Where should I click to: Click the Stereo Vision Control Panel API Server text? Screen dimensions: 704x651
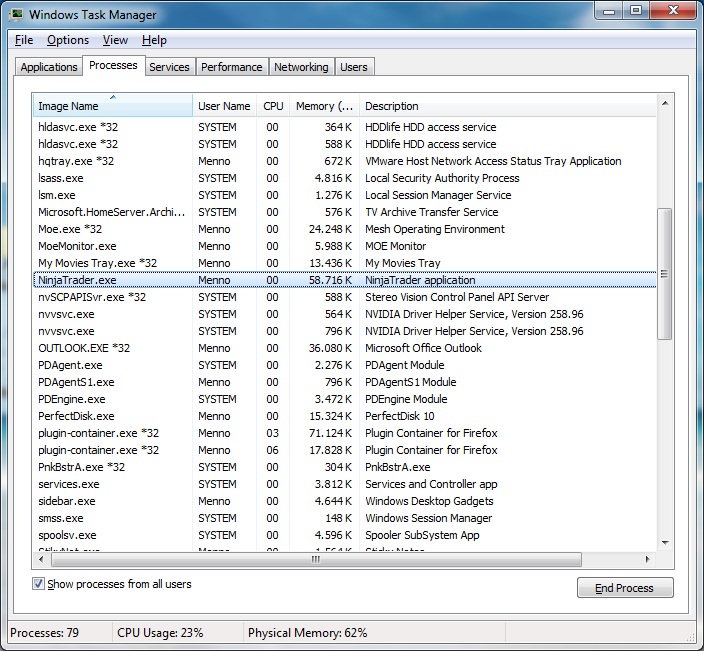(457, 297)
